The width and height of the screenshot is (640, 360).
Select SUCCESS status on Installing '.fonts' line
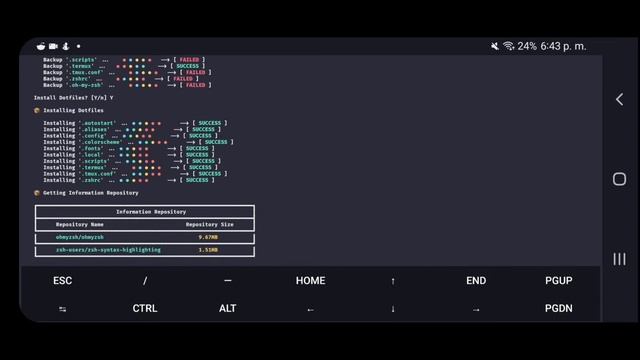[197, 148]
